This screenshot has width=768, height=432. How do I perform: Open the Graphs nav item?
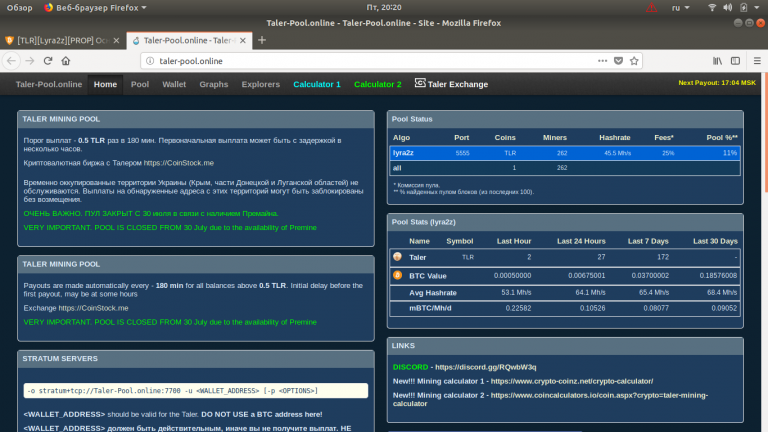[x=214, y=84]
